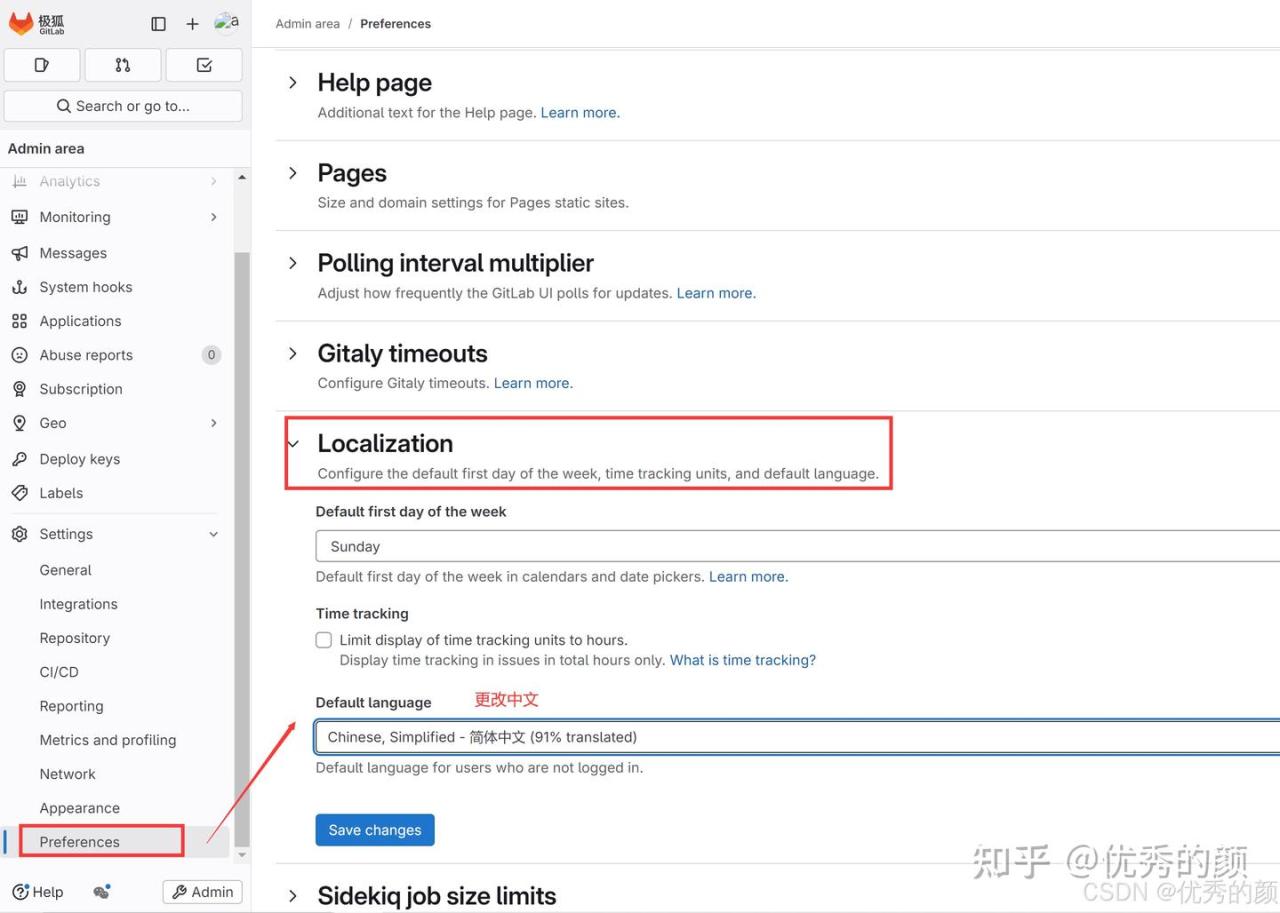1280x913 pixels.
Task: Click the Admin button at bottom
Action: pyautogui.click(x=202, y=892)
